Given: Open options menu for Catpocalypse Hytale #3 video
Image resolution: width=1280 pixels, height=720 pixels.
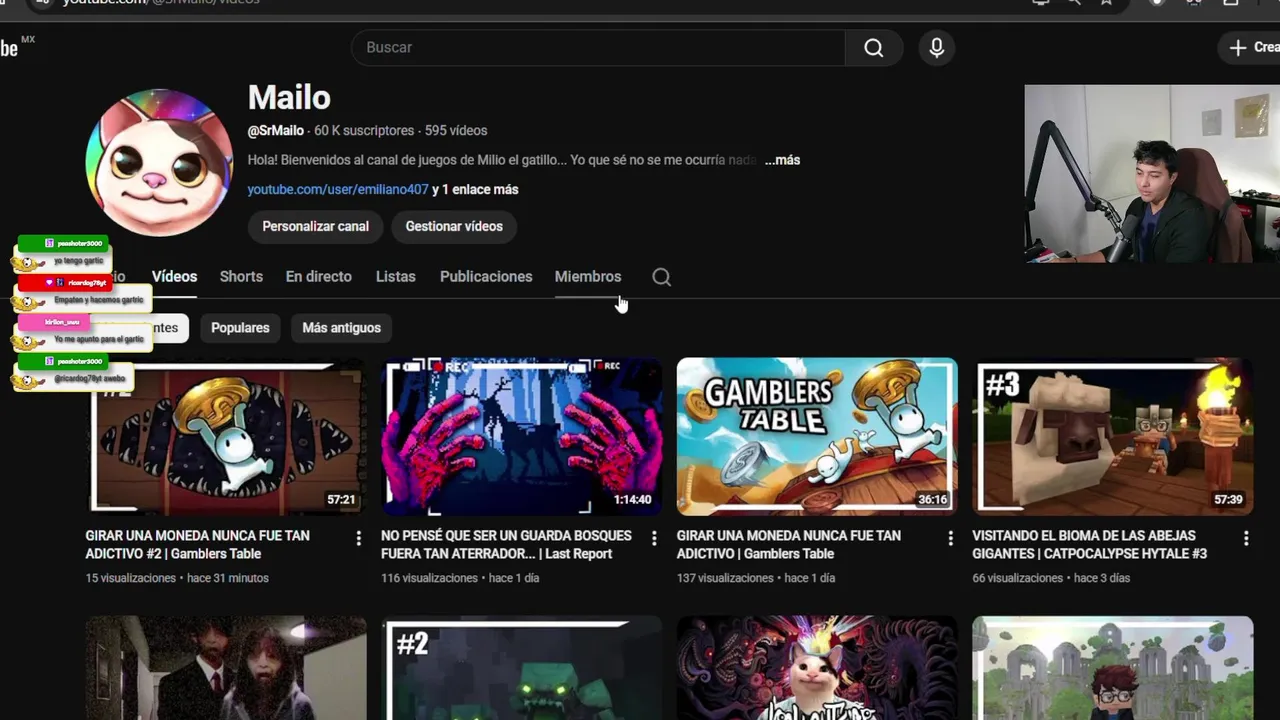Looking at the screenshot, I should click(1246, 539).
